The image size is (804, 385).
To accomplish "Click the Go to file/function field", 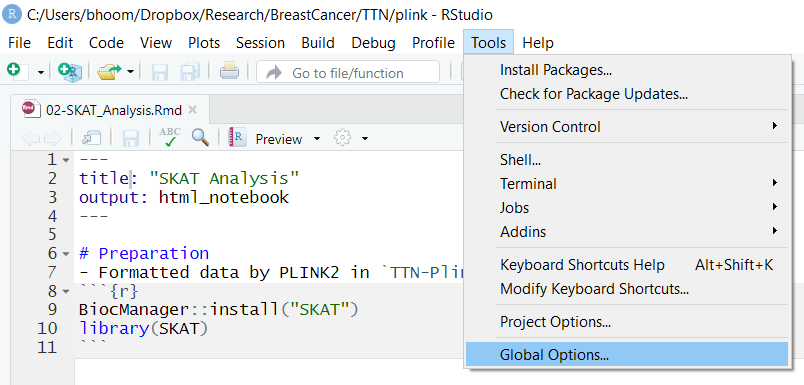I will [348, 72].
